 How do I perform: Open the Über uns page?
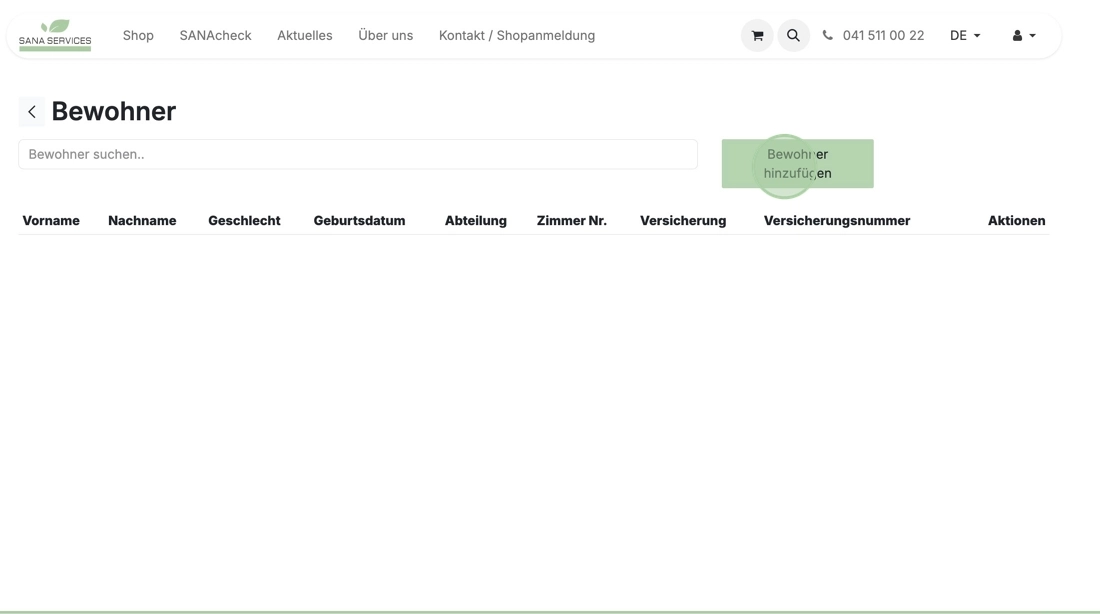386,36
